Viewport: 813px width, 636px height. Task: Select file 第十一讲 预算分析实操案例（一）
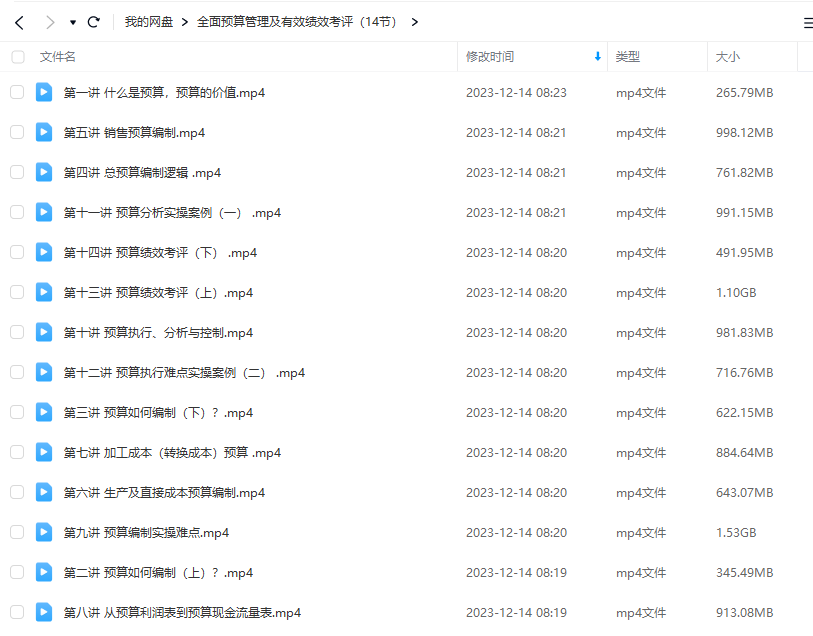point(172,213)
